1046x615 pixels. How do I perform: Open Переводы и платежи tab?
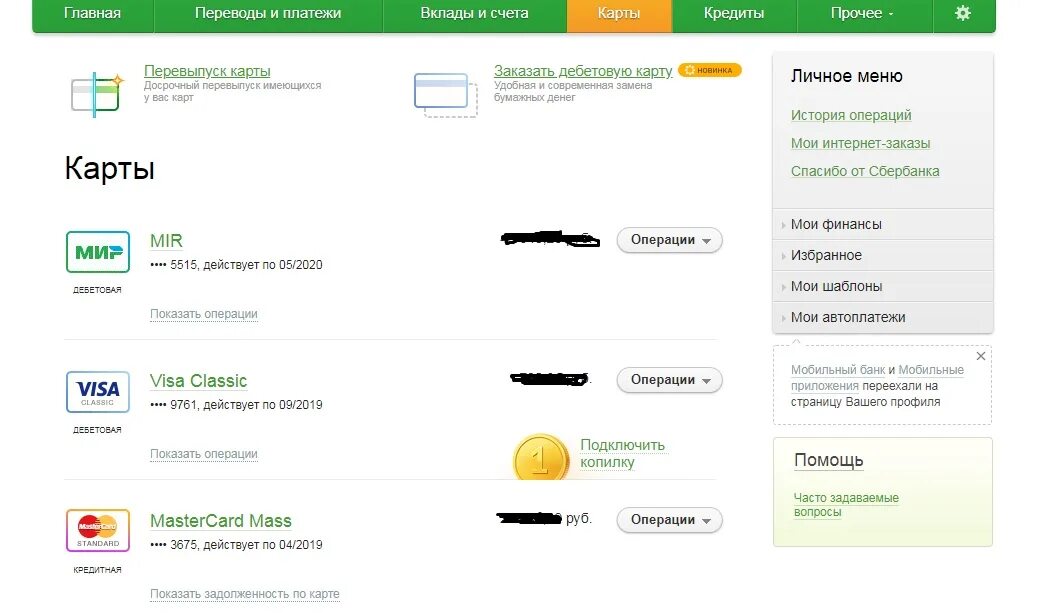[x=268, y=13]
